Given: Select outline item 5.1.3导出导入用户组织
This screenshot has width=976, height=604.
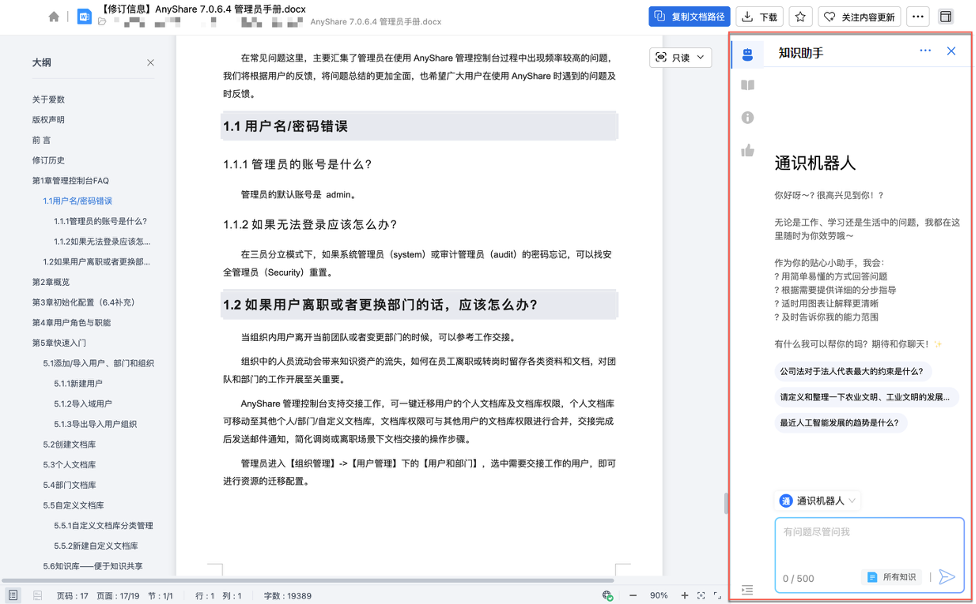Looking at the screenshot, I should click(95, 424).
